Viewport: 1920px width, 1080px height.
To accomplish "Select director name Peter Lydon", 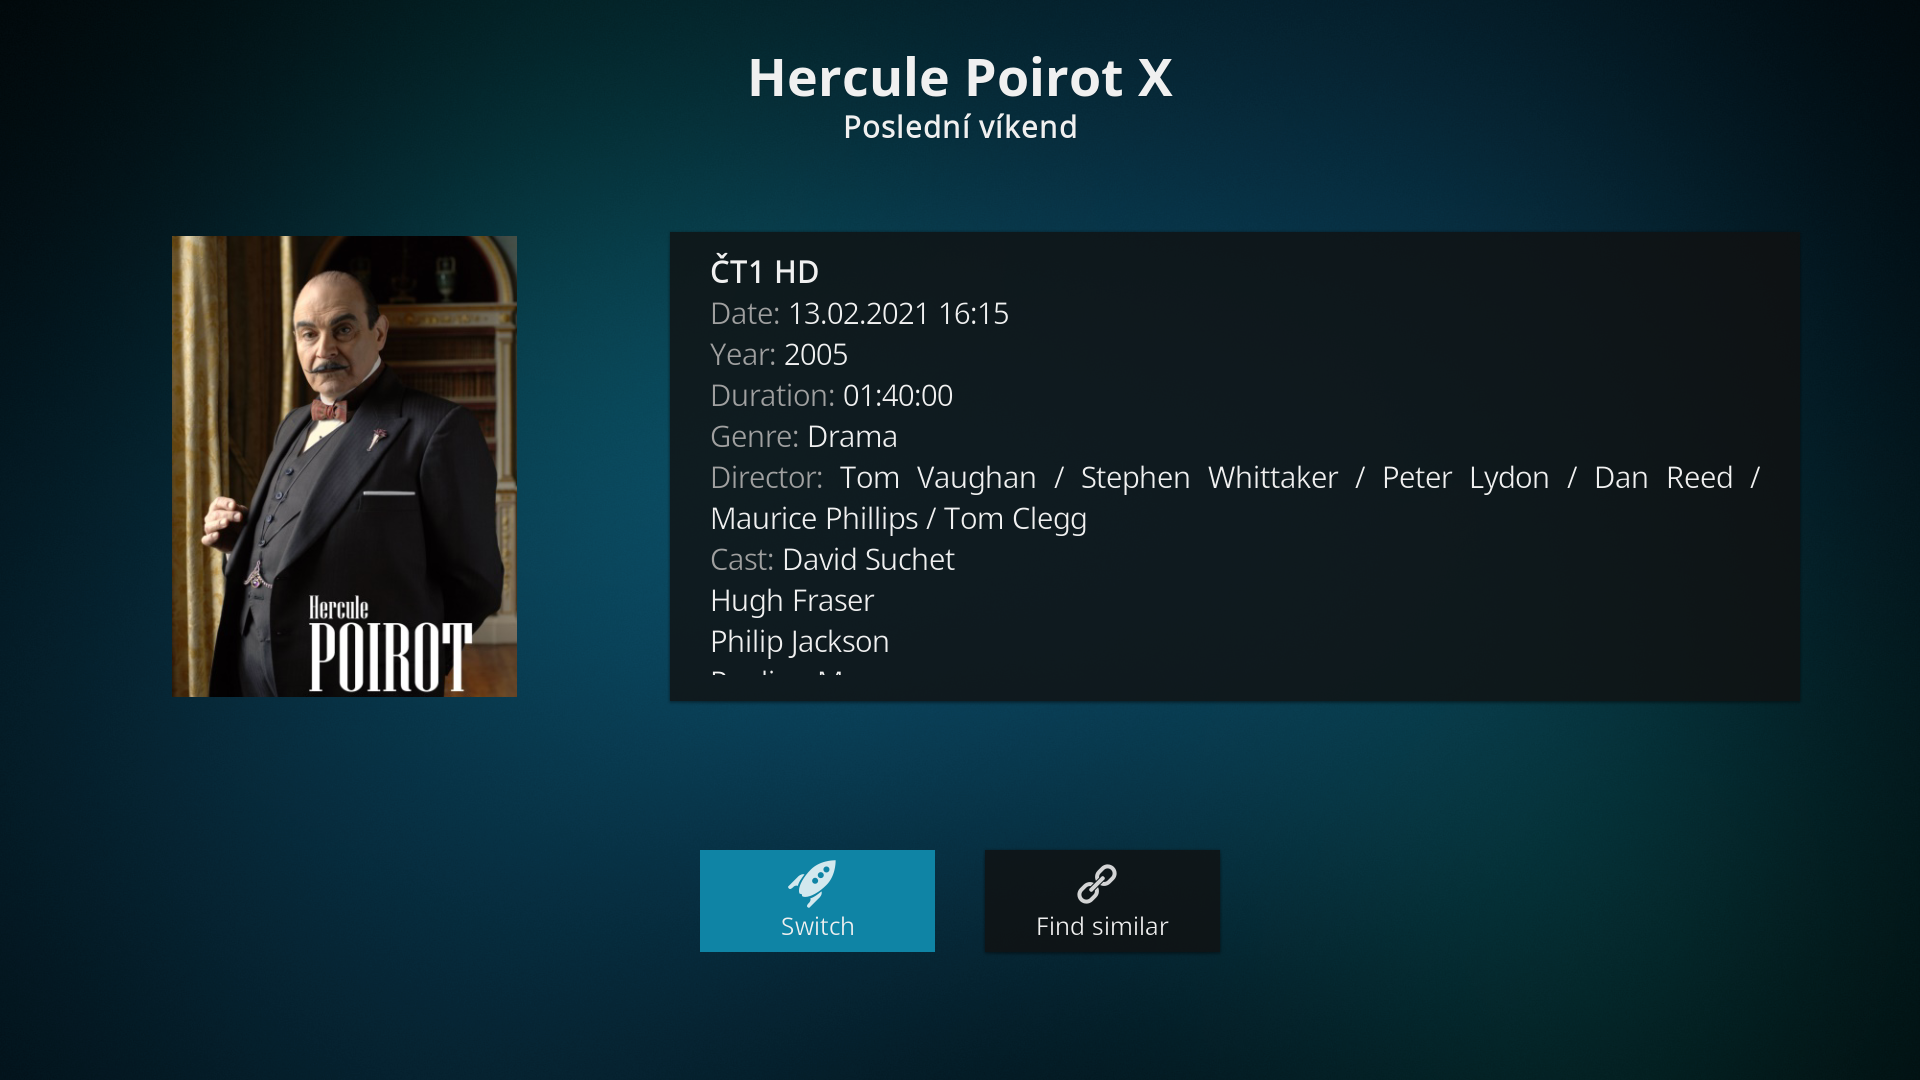I will (1466, 477).
